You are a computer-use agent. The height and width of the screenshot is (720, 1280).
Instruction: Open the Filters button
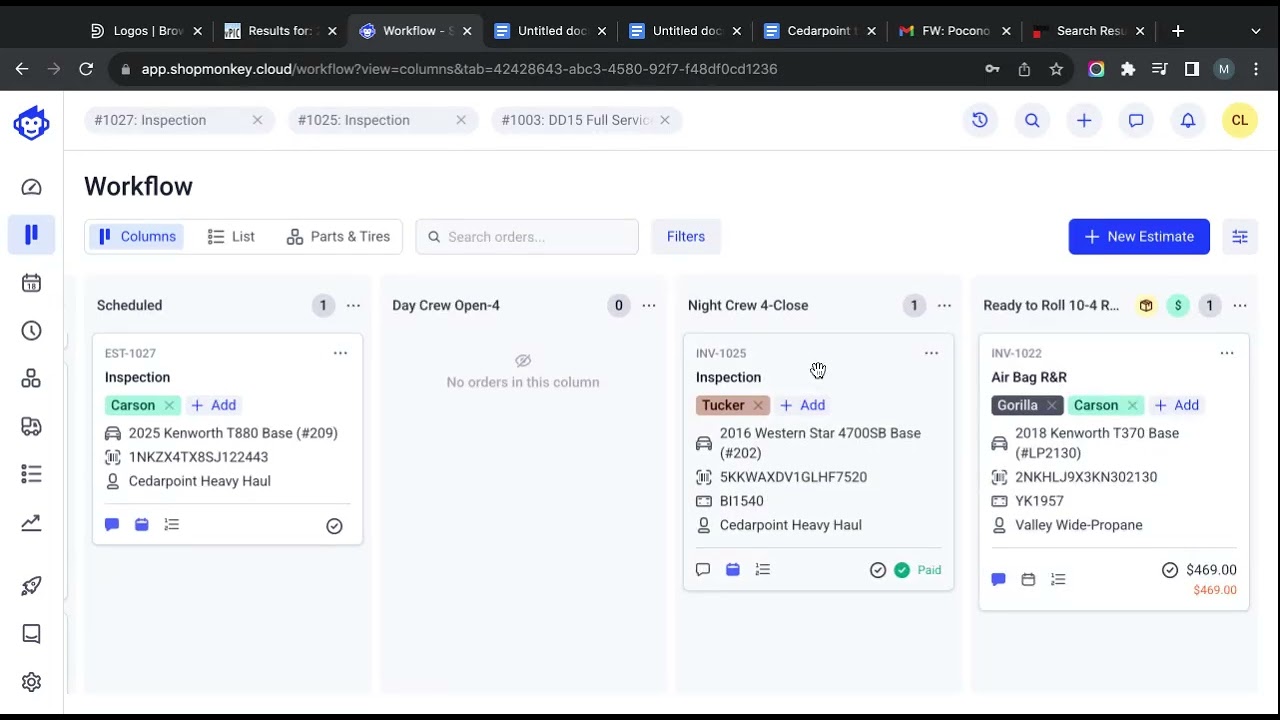(686, 237)
